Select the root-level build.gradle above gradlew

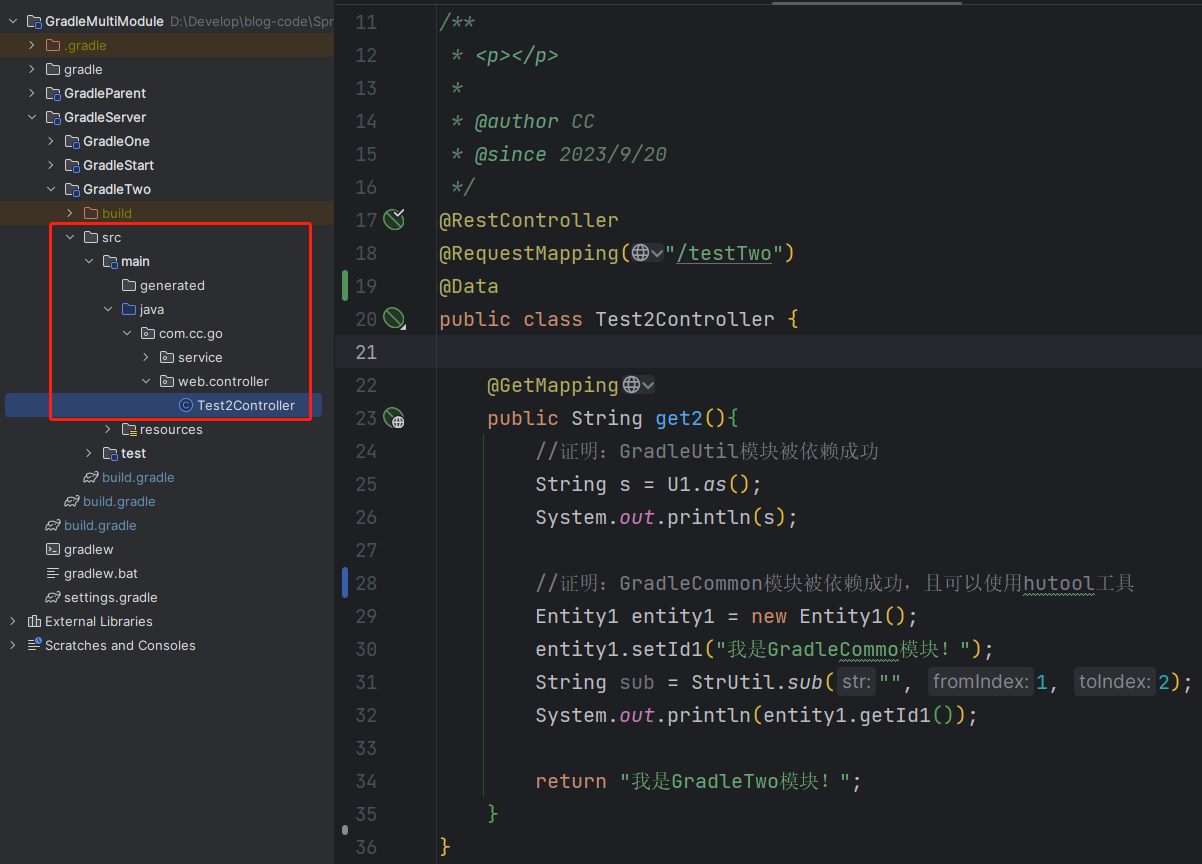pyautogui.click(x=100, y=525)
